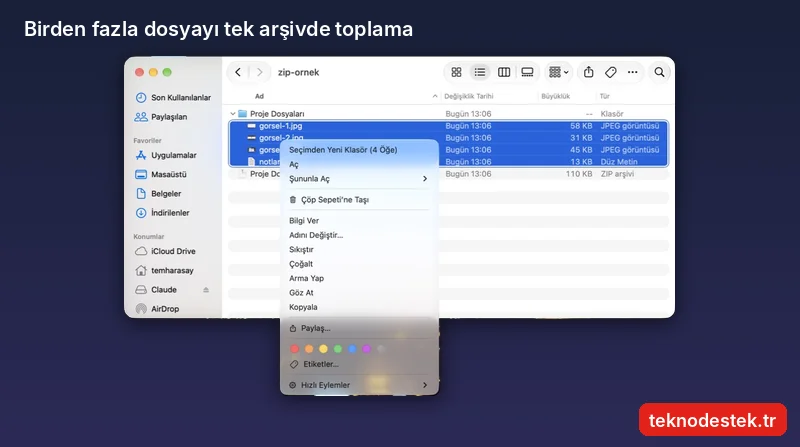Click the tag icon in toolbar
This screenshot has width=800, height=447.
pos(610,72)
